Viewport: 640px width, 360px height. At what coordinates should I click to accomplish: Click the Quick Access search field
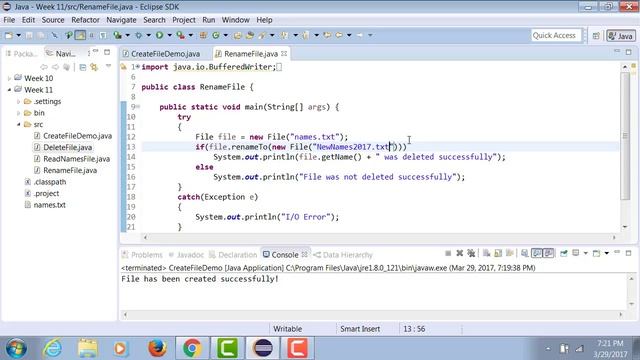click(x=556, y=36)
